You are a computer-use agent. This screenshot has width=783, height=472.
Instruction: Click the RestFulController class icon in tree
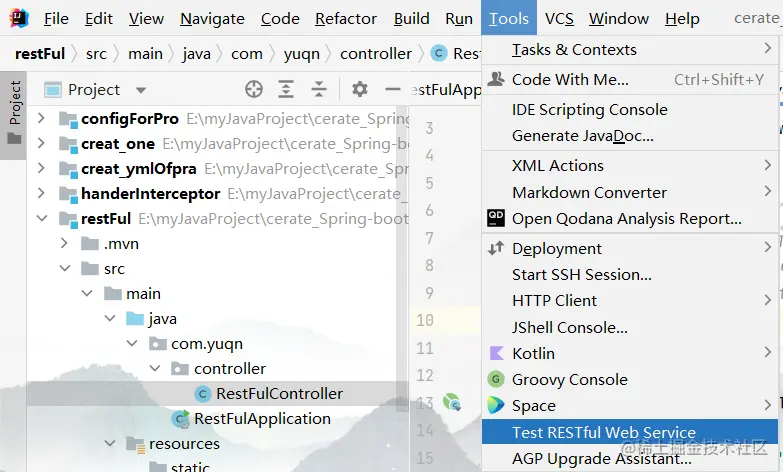(x=202, y=394)
